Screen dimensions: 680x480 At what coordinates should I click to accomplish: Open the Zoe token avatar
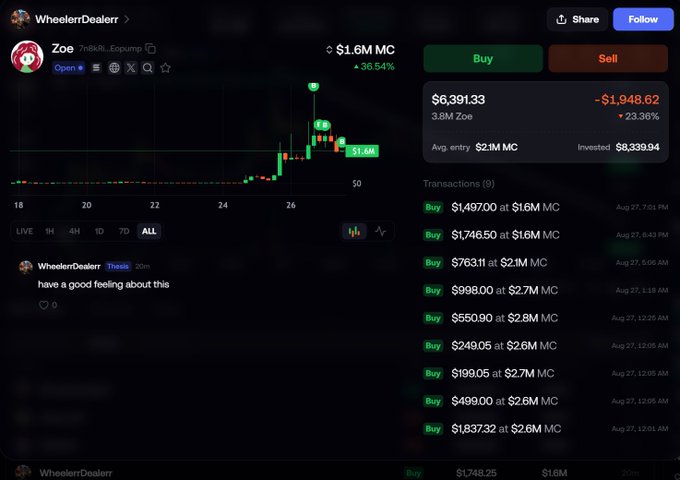coord(27,57)
